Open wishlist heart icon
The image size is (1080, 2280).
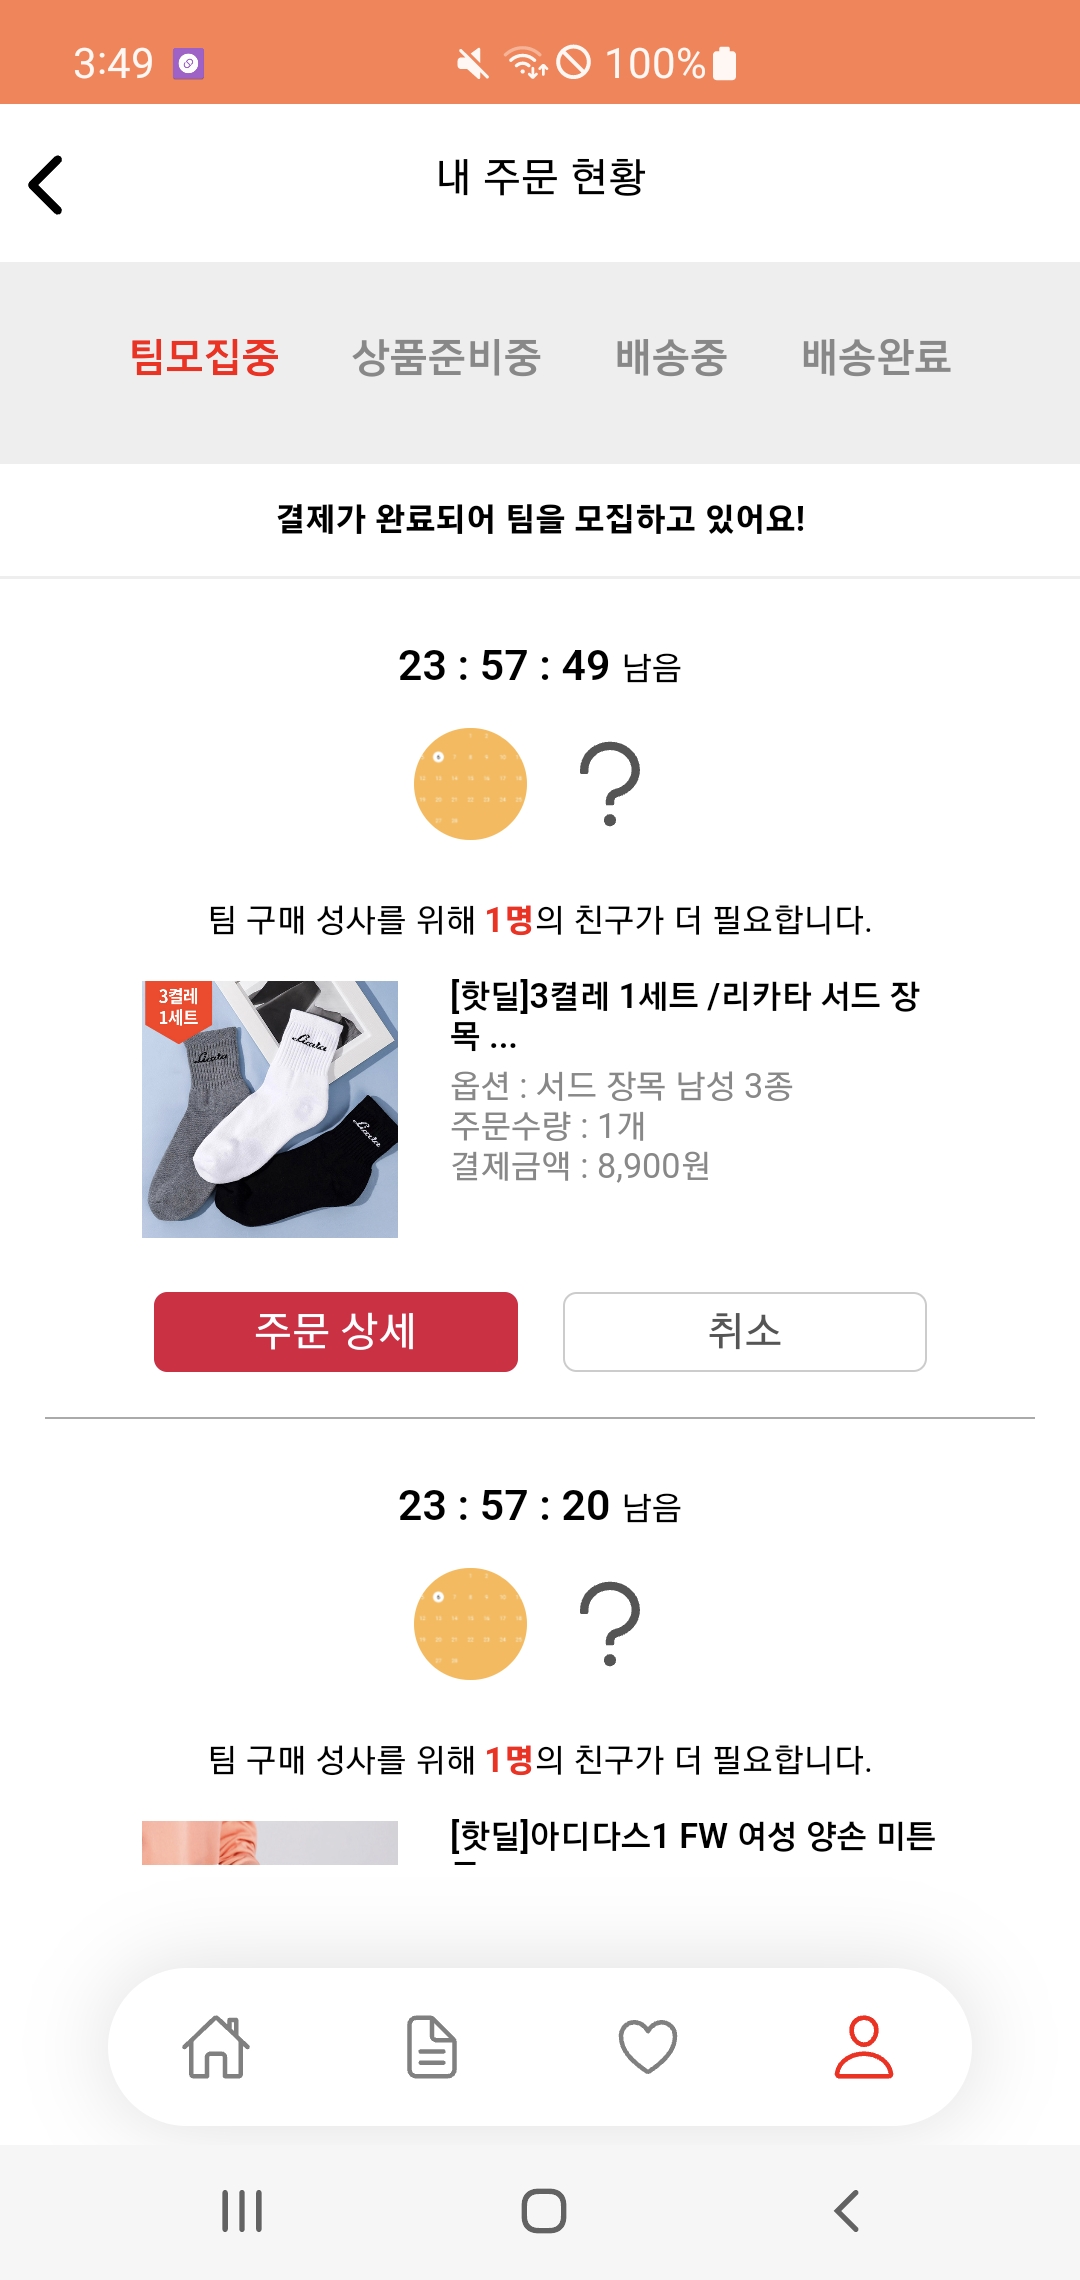(x=648, y=2047)
